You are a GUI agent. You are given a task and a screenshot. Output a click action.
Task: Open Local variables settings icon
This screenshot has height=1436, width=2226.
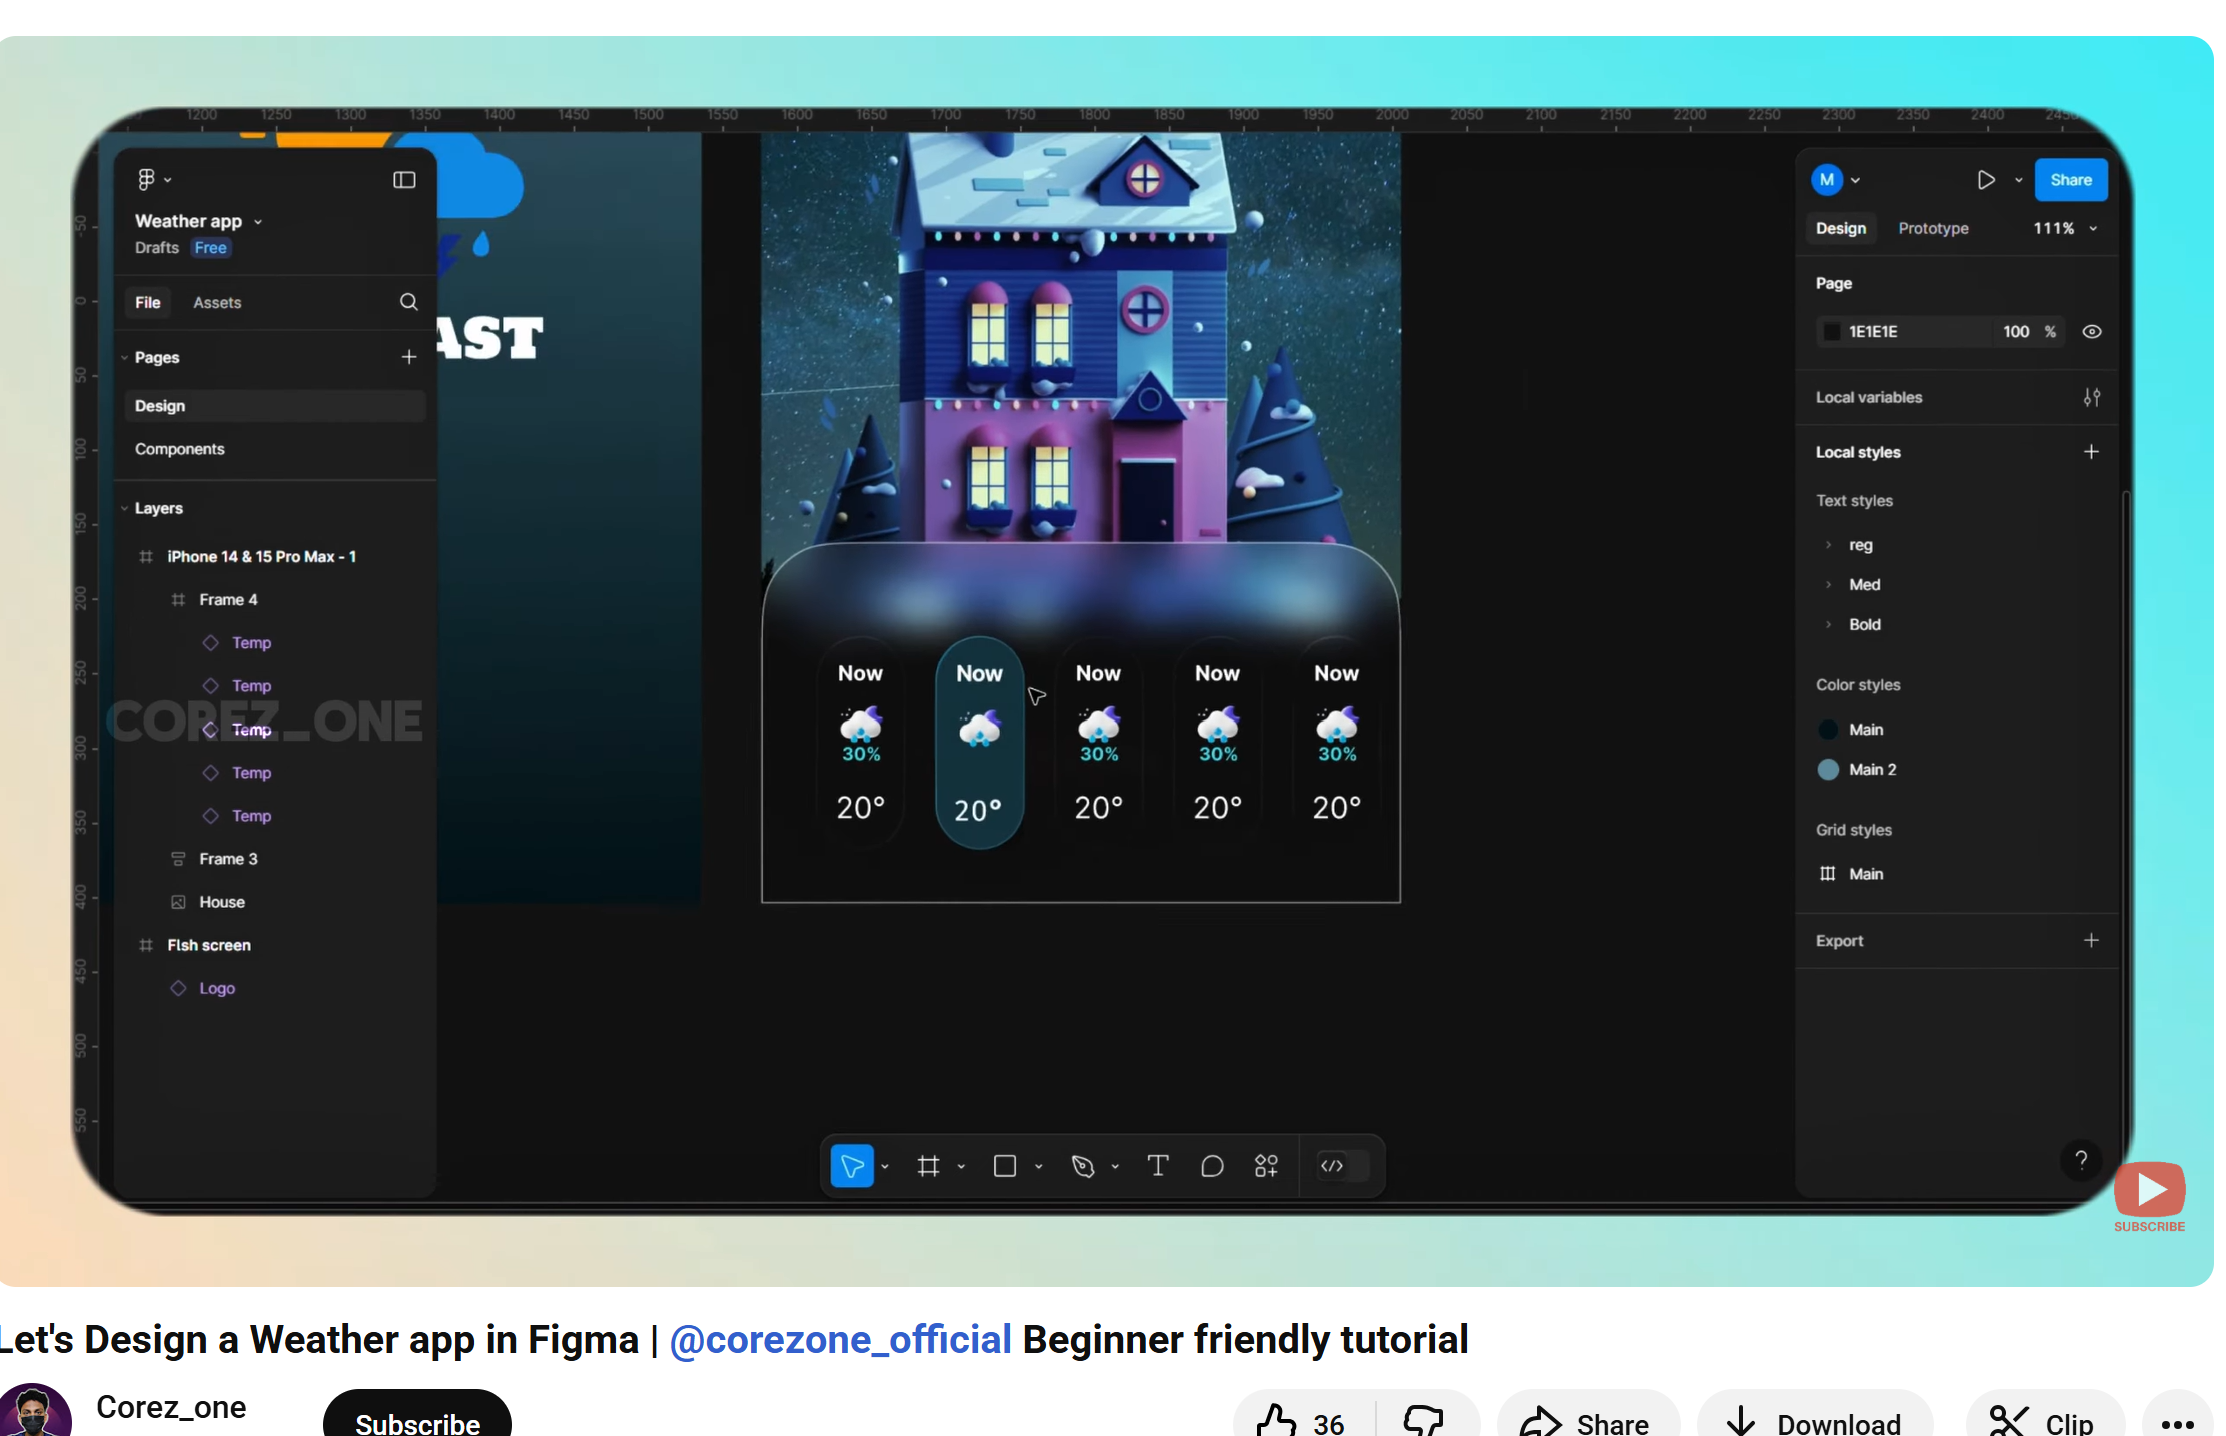(x=2091, y=397)
